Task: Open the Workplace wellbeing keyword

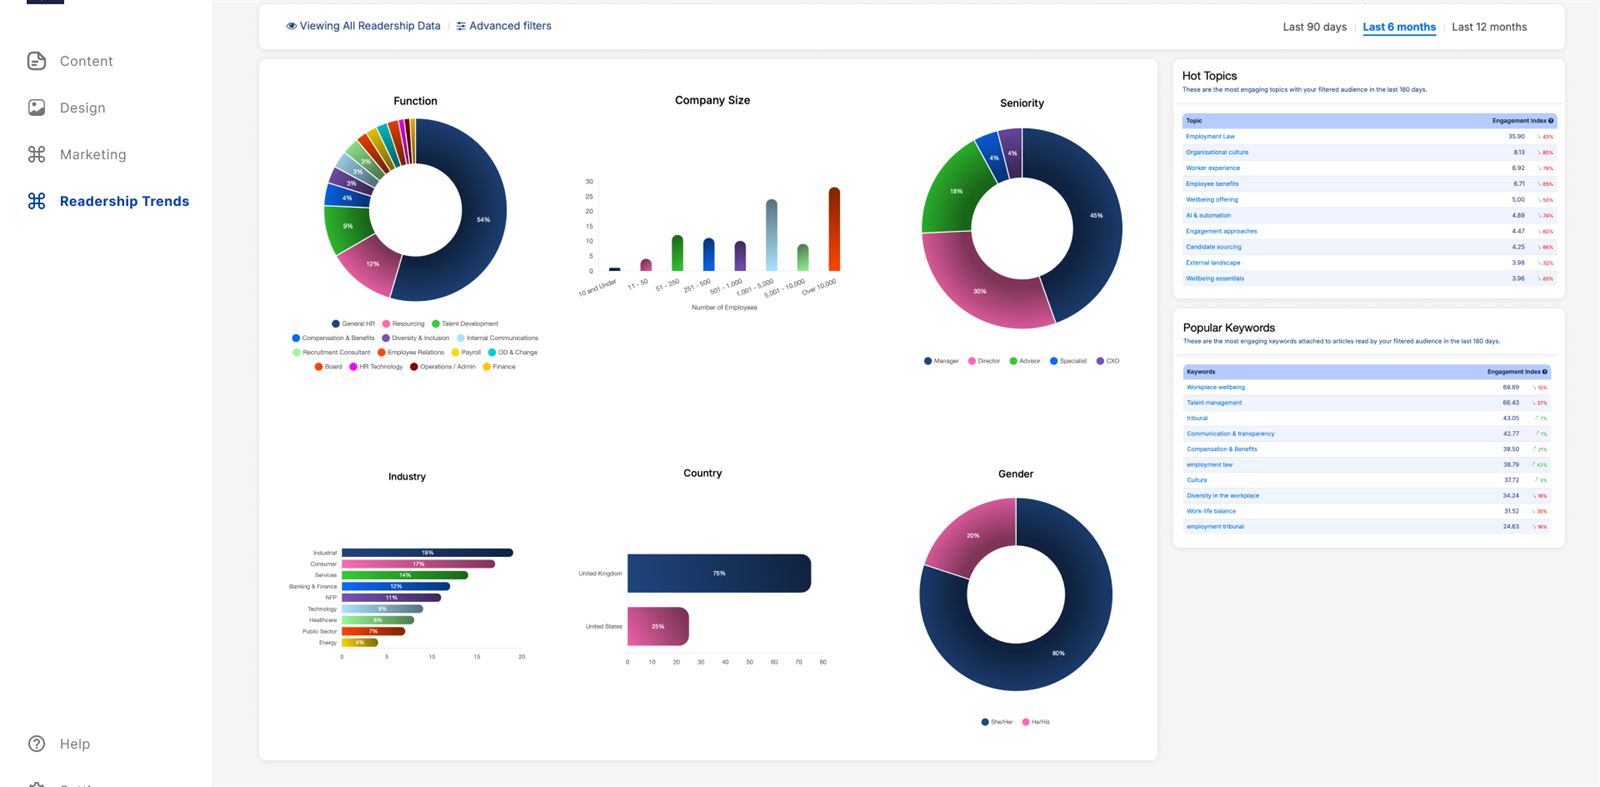Action: [x=1216, y=388]
